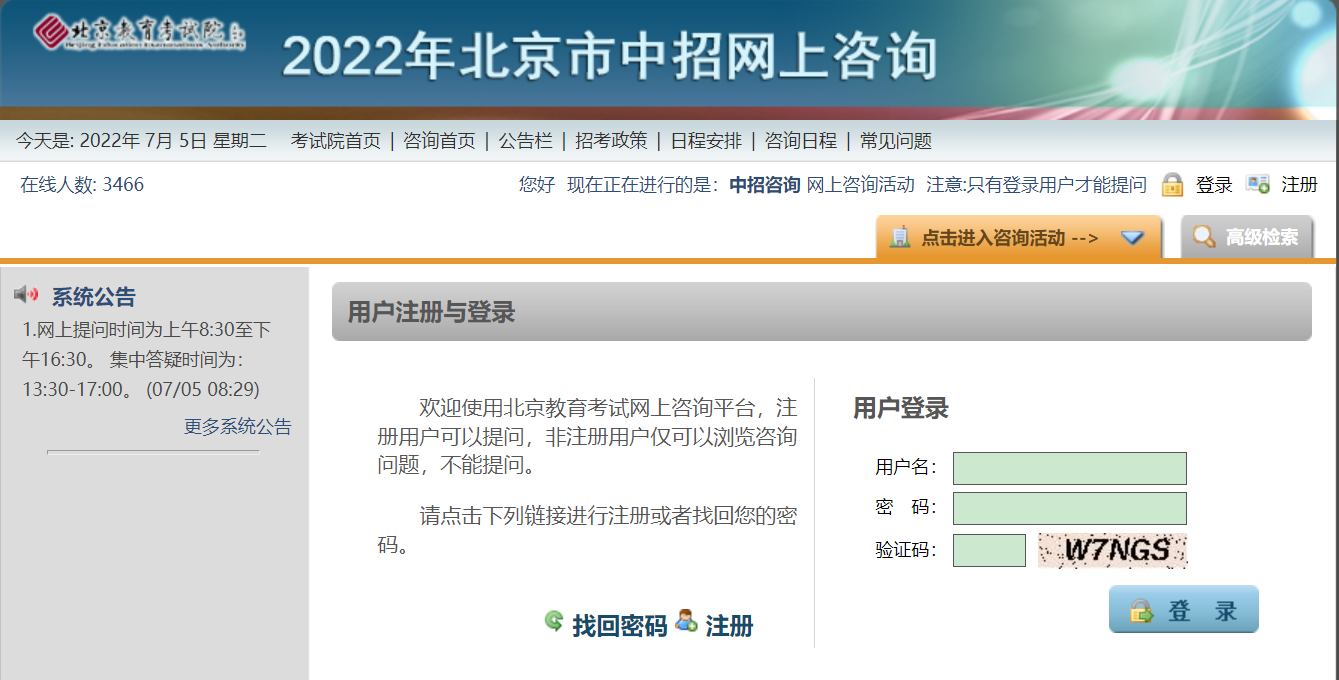This screenshot has width=1339, height=680.
Task: Click into the 验证码 input box
Action: click(989, 550)
